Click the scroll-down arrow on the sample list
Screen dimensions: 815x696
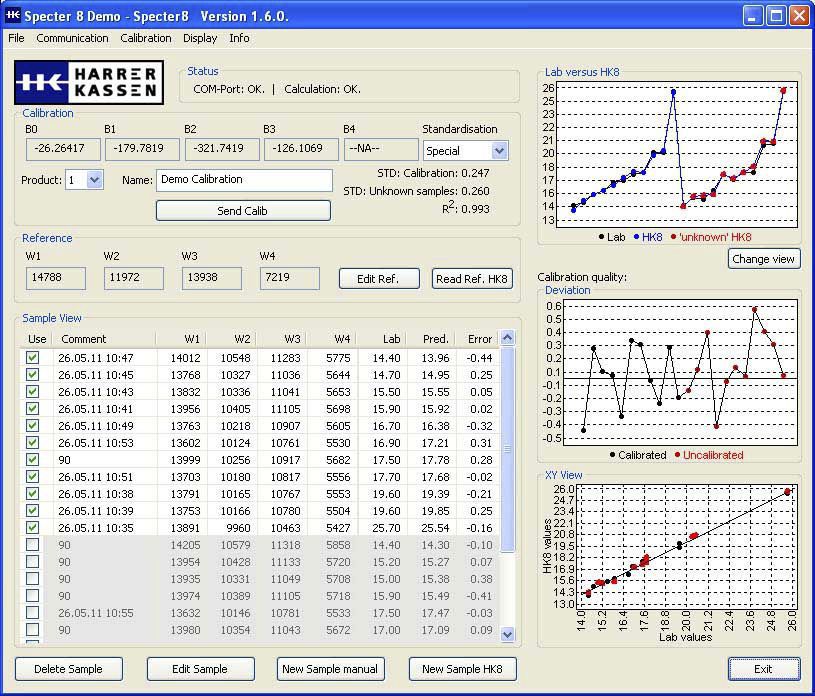point(508,636)
